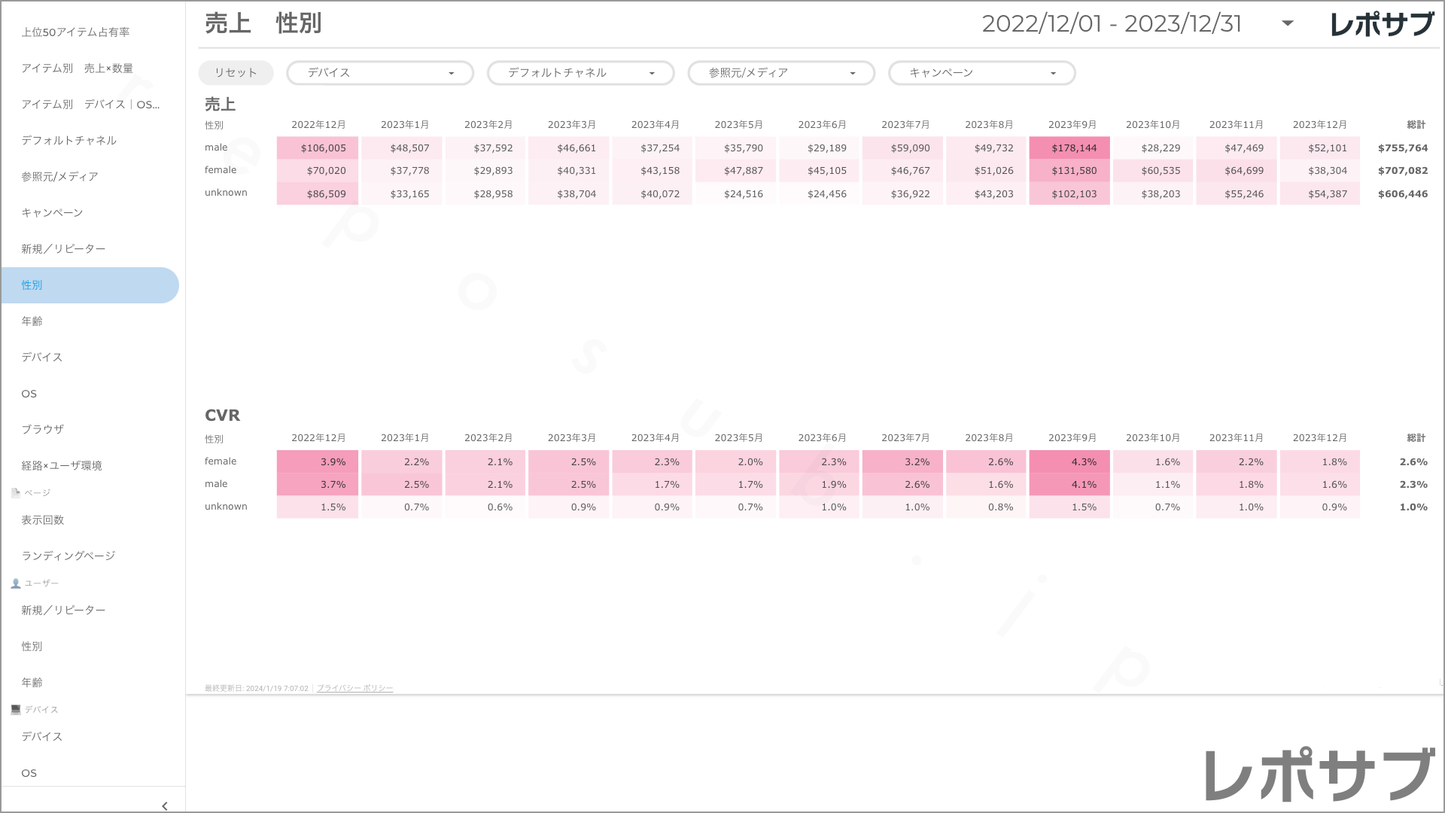Select the female 4.3% CVR cell
This screenshot has width=1445, height=813.
pos(1070,462)
